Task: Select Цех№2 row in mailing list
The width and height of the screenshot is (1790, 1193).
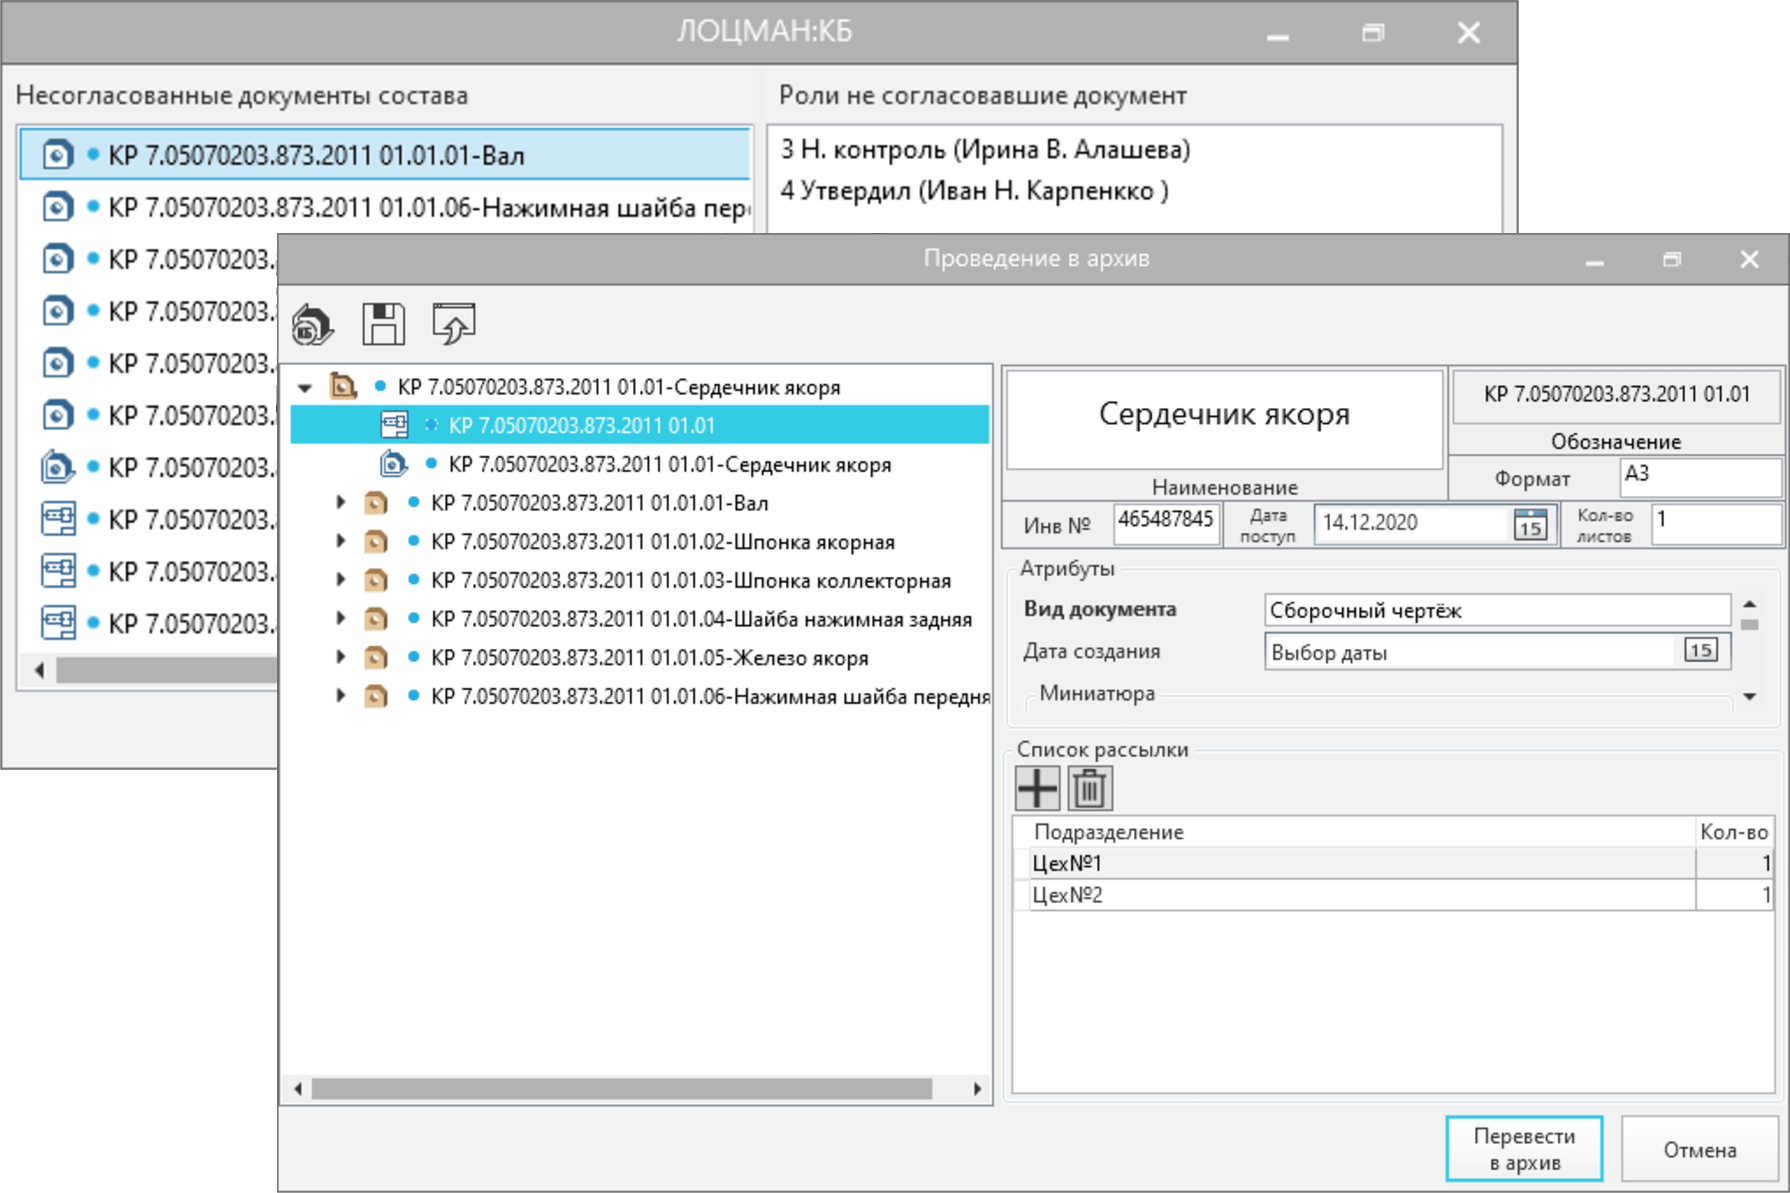Action: pos(1393,895)
